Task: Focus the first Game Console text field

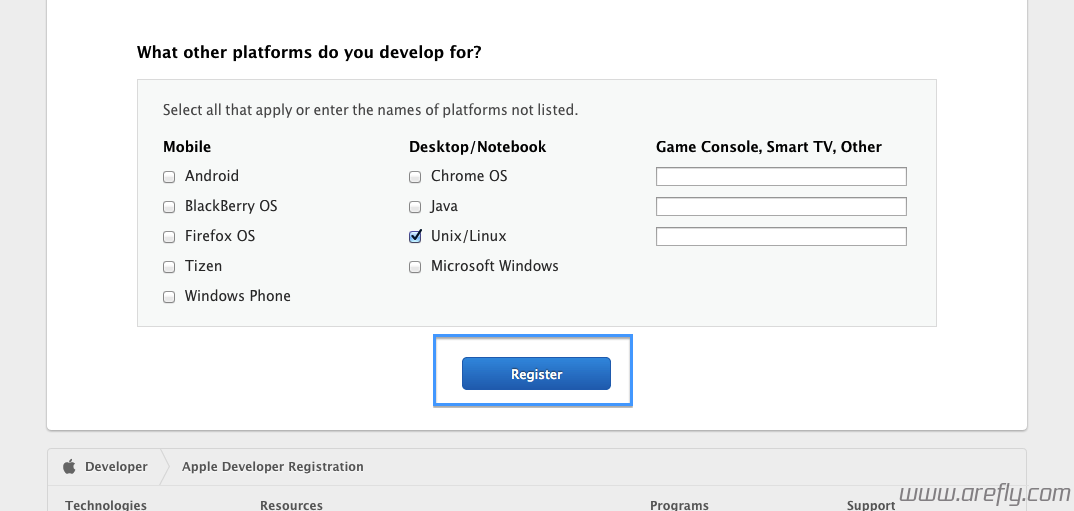Action: 781,177
